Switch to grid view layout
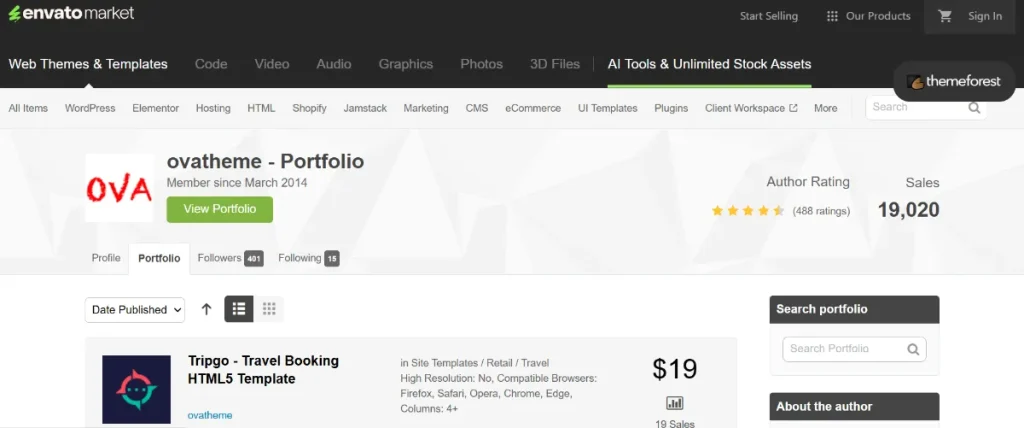Image resolution: width=1024 pixels, height=428 pixels. 268,309
